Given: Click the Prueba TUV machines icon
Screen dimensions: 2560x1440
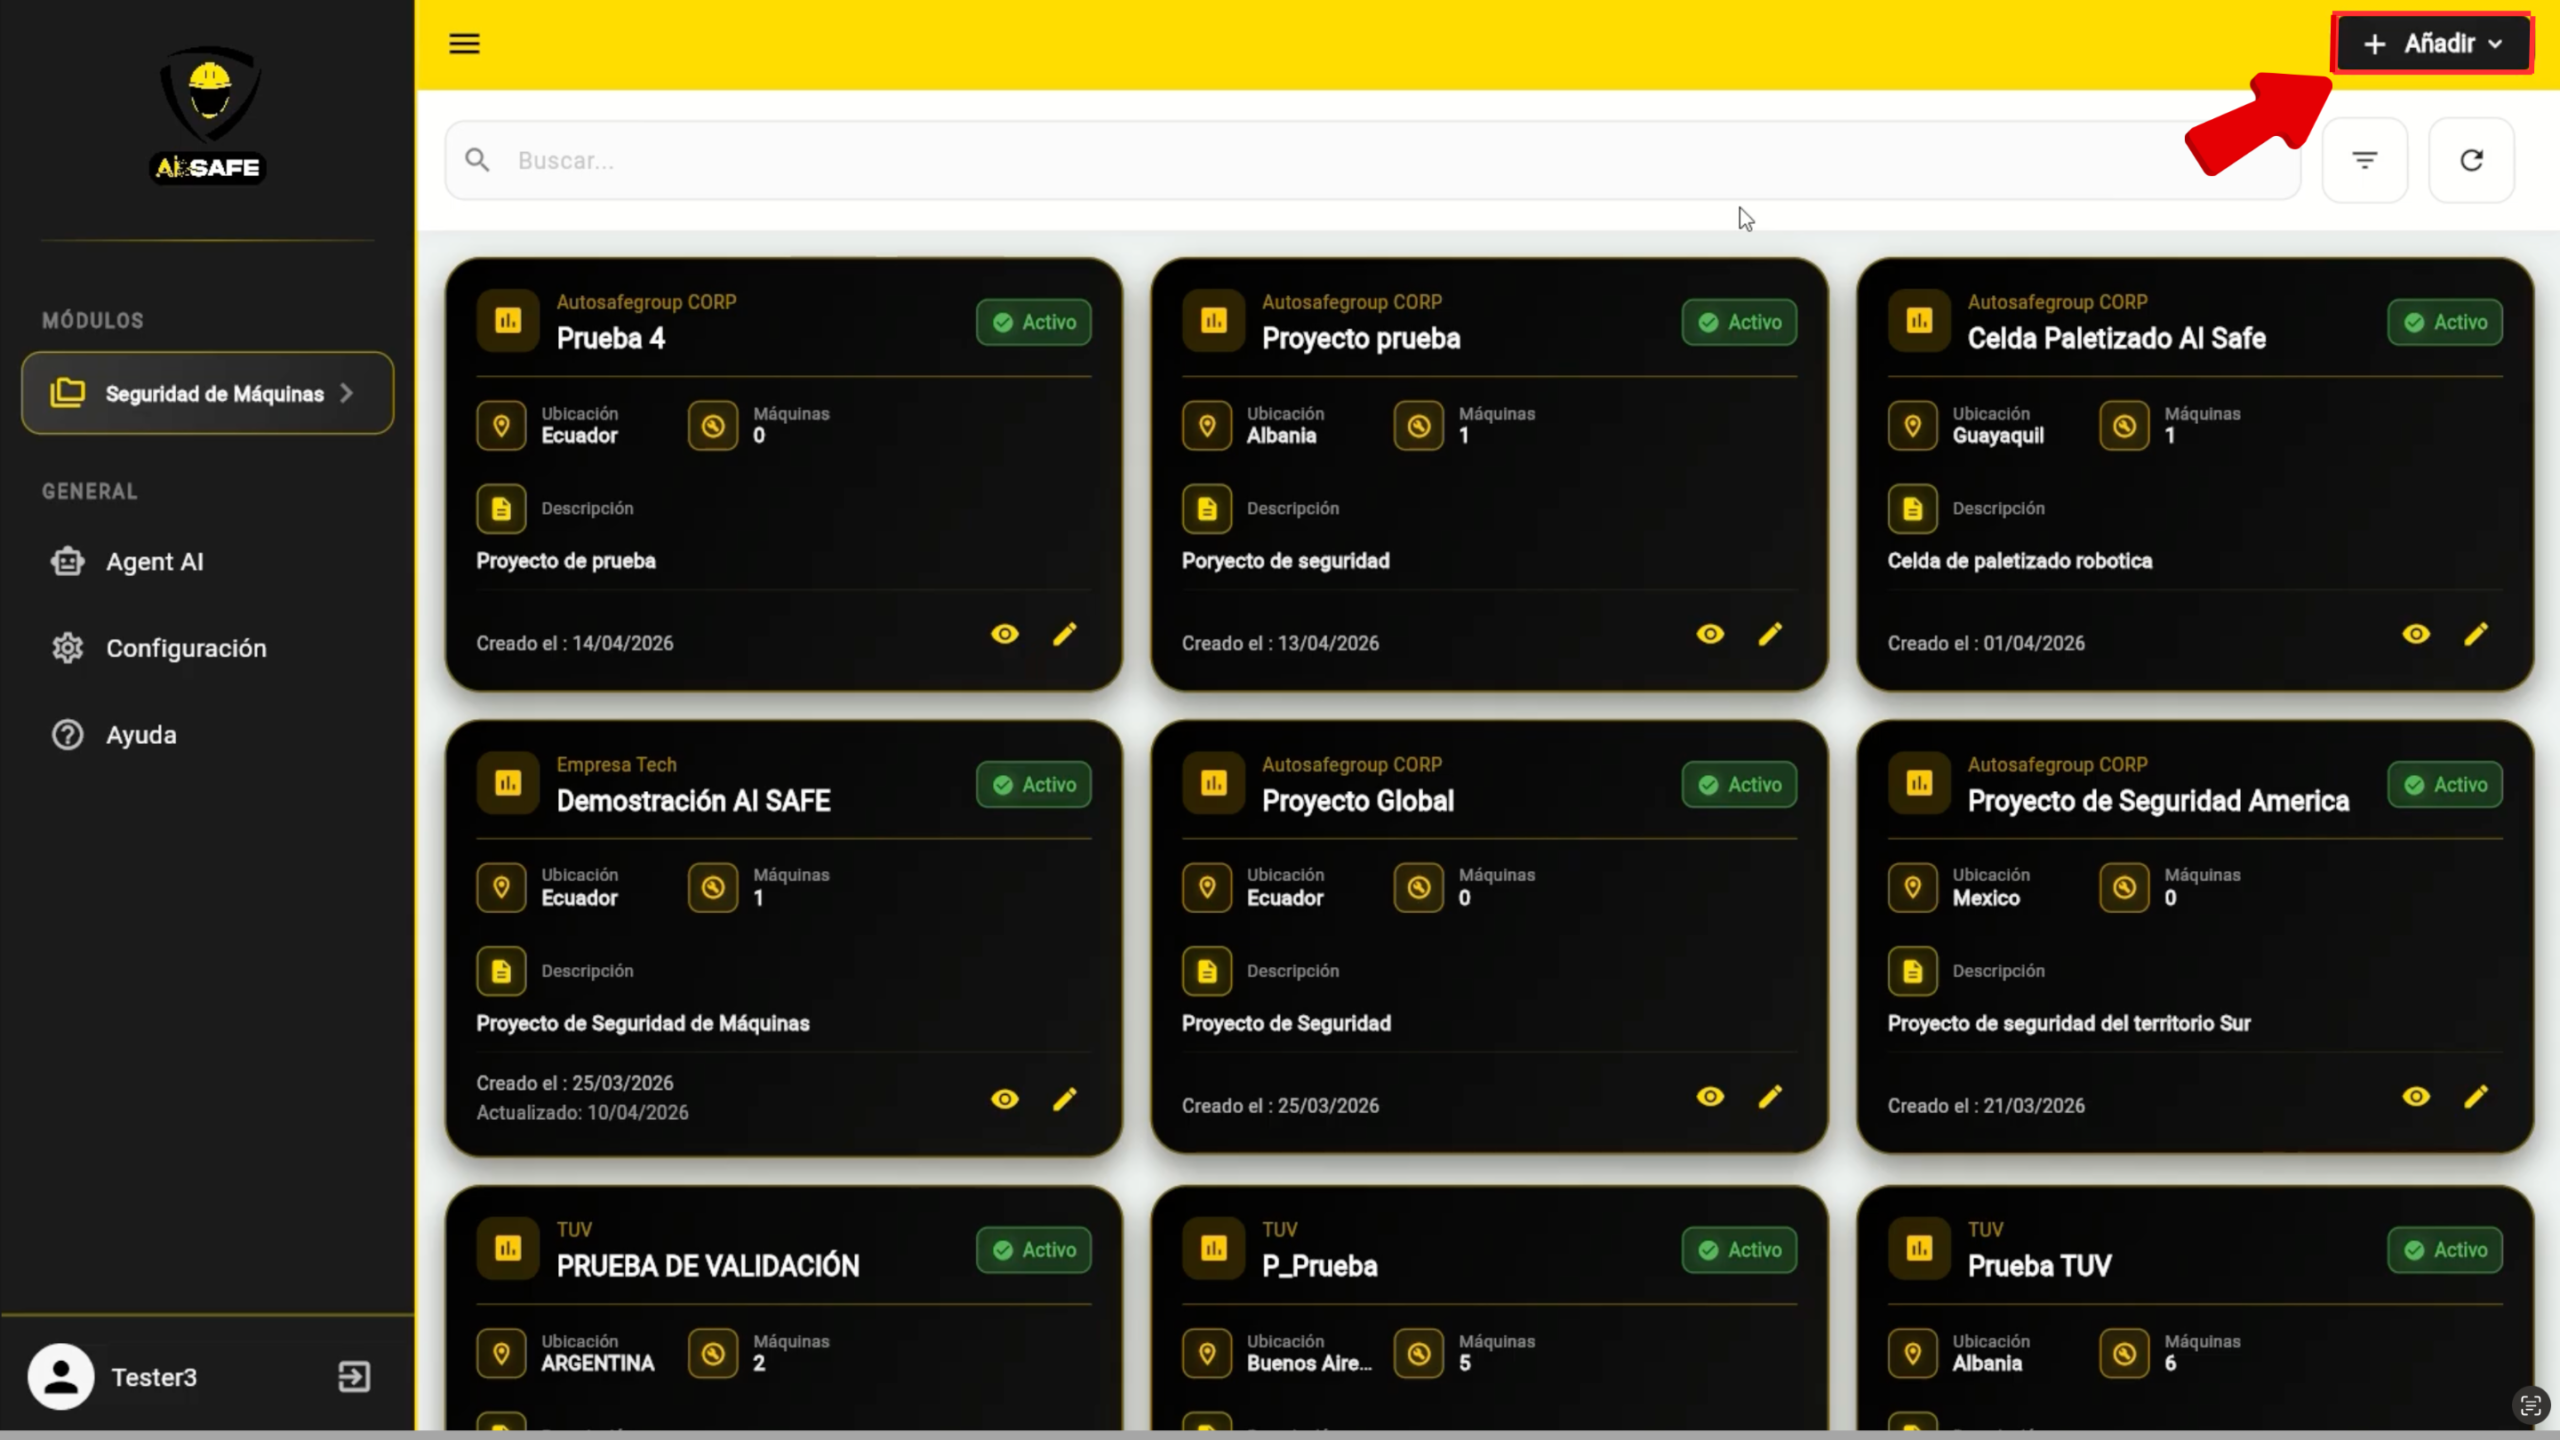Looking at the screenshot, I should point(2124,1353).
